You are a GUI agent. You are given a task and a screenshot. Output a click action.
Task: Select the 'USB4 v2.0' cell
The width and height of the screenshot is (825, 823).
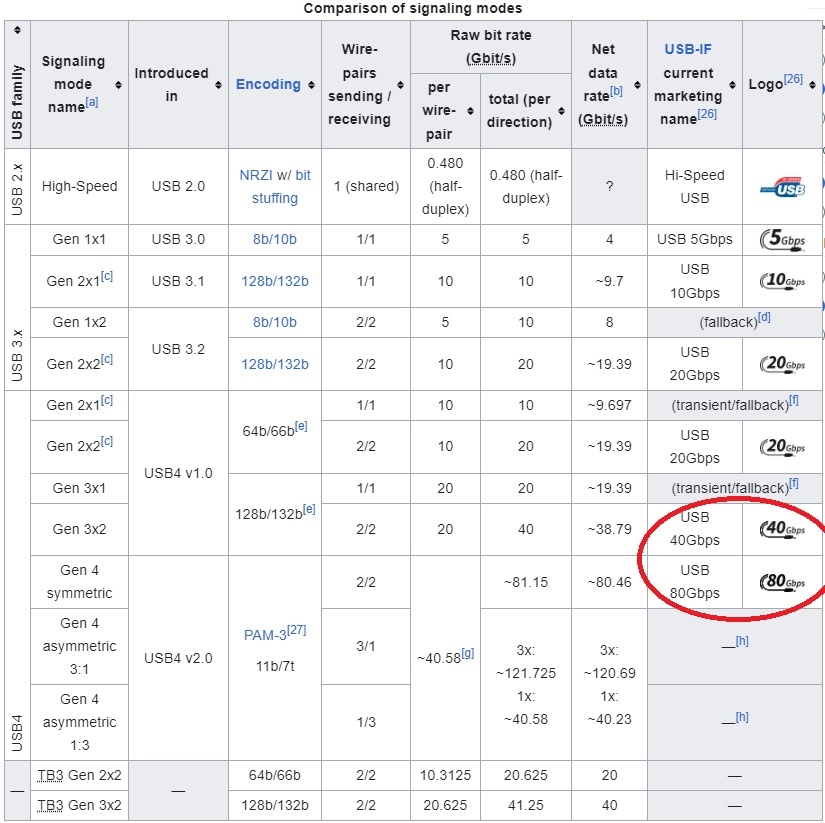pyautogui.click(x=178, y=658)
